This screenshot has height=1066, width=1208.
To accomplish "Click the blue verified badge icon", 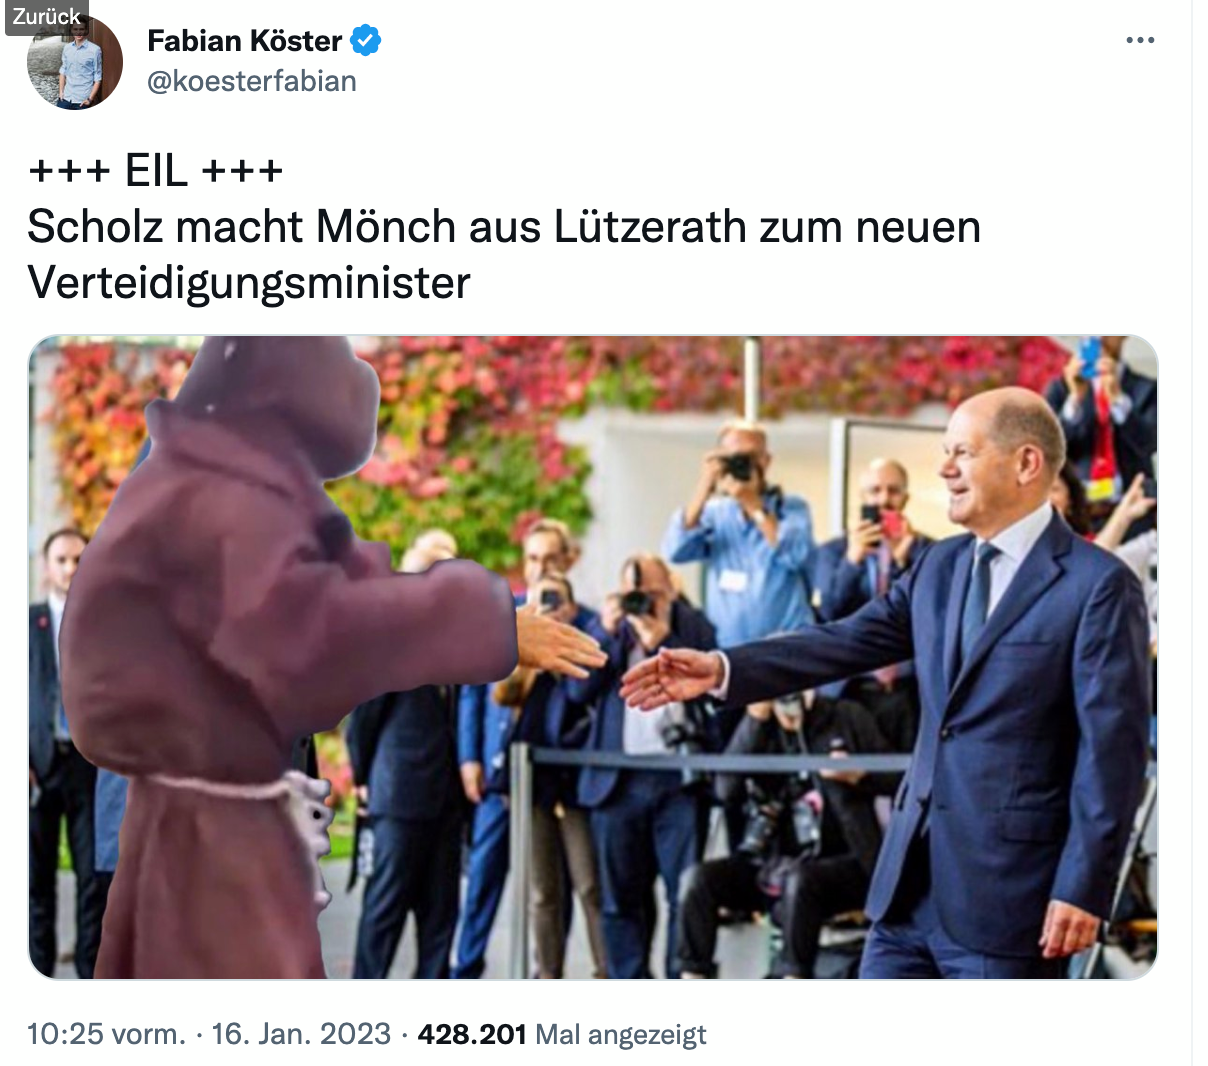I will click(366, 41).
